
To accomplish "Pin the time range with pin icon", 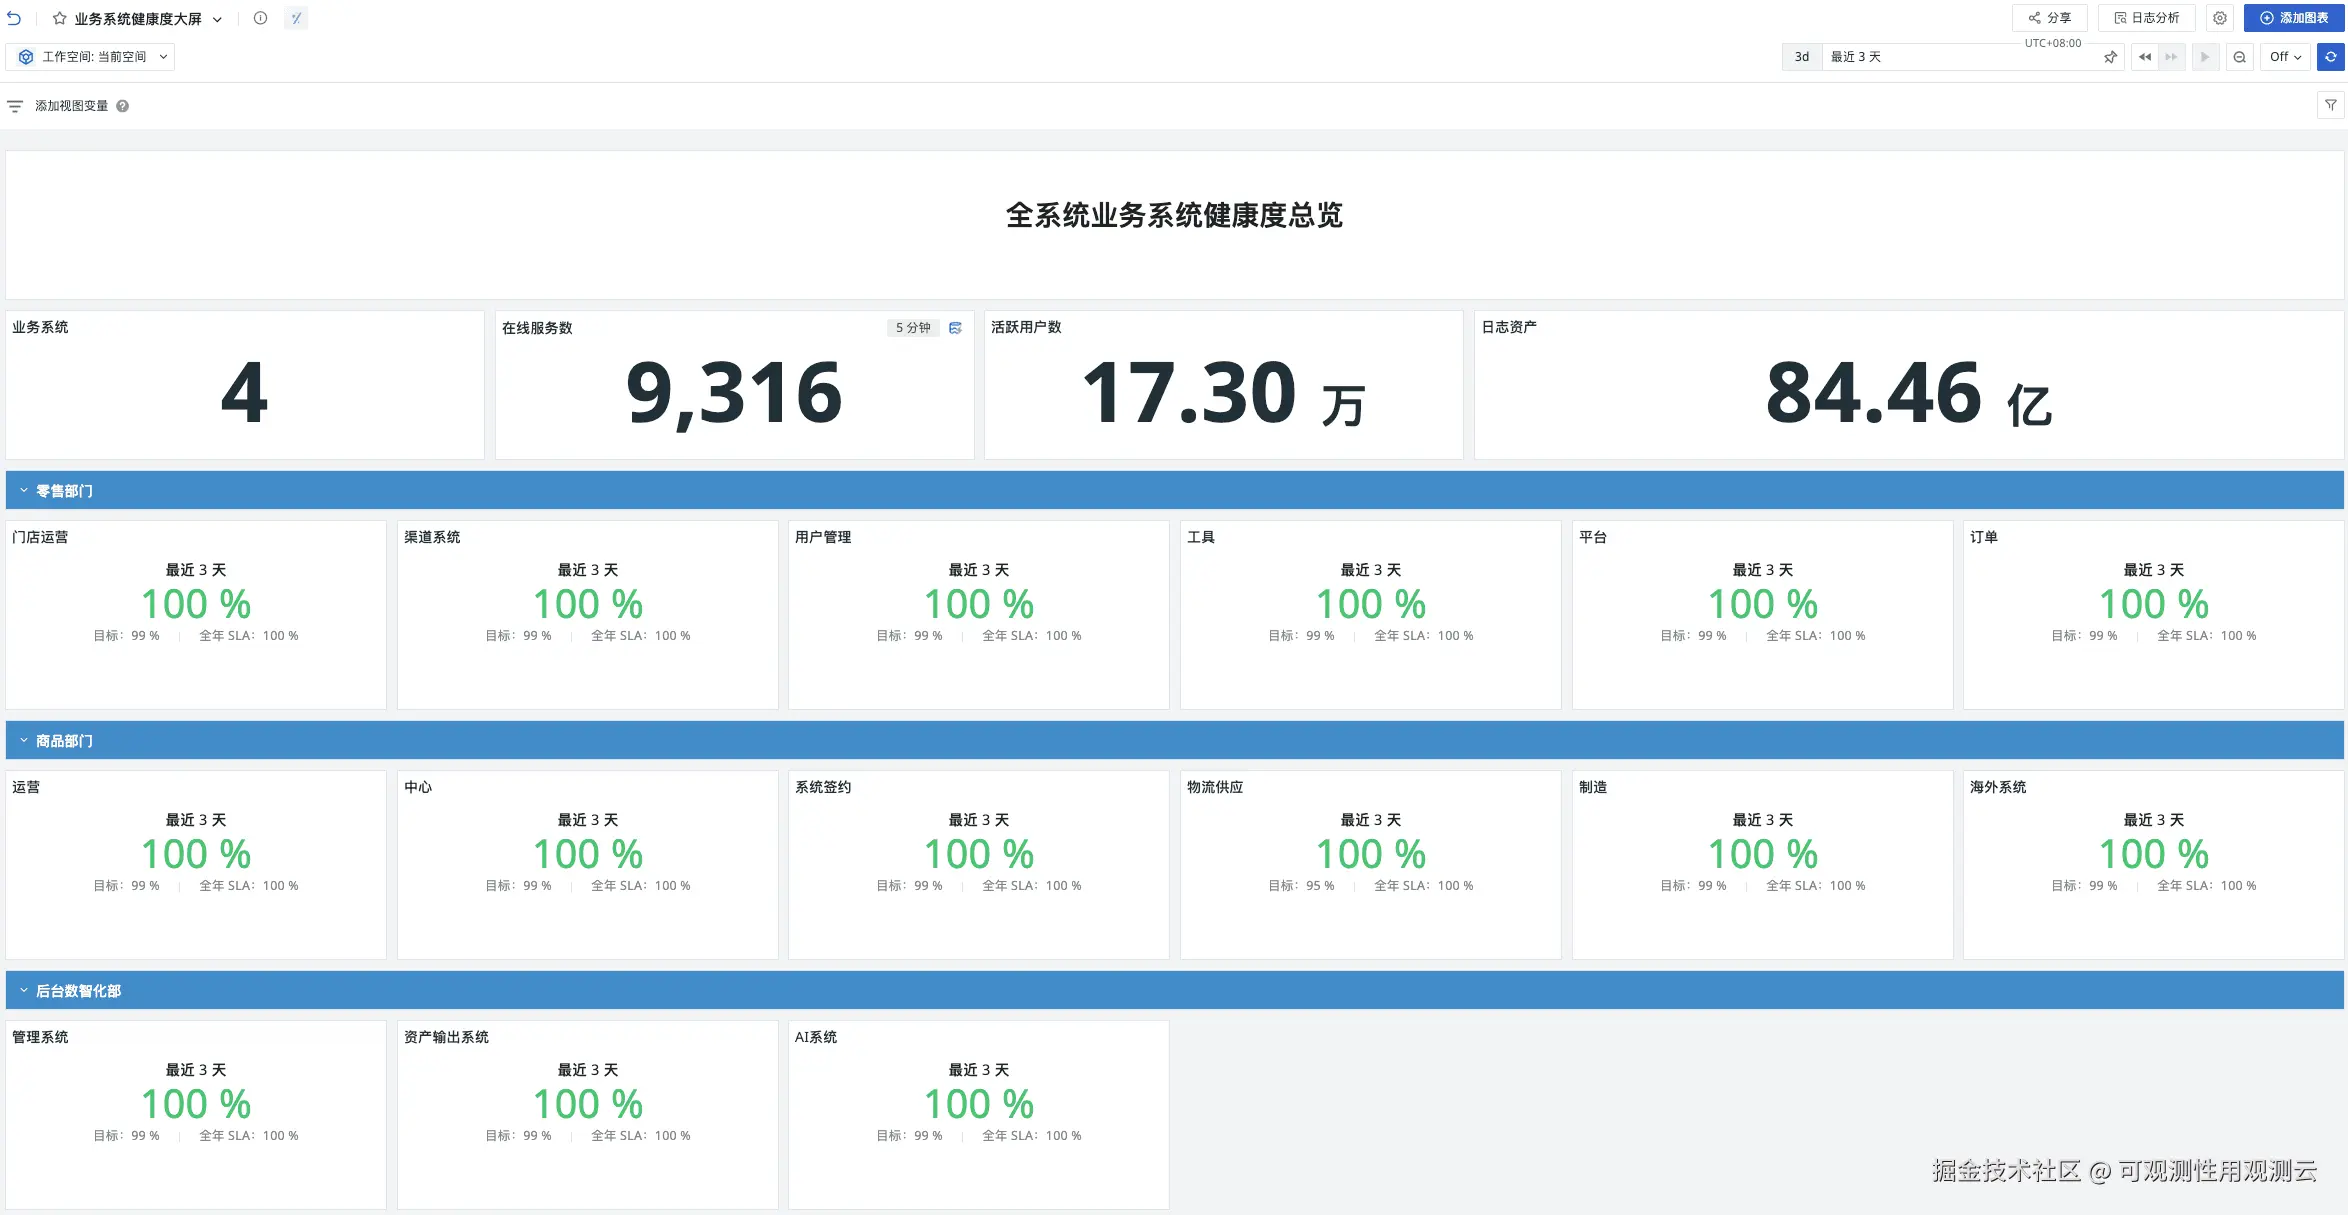I will tap(2110, 57).
